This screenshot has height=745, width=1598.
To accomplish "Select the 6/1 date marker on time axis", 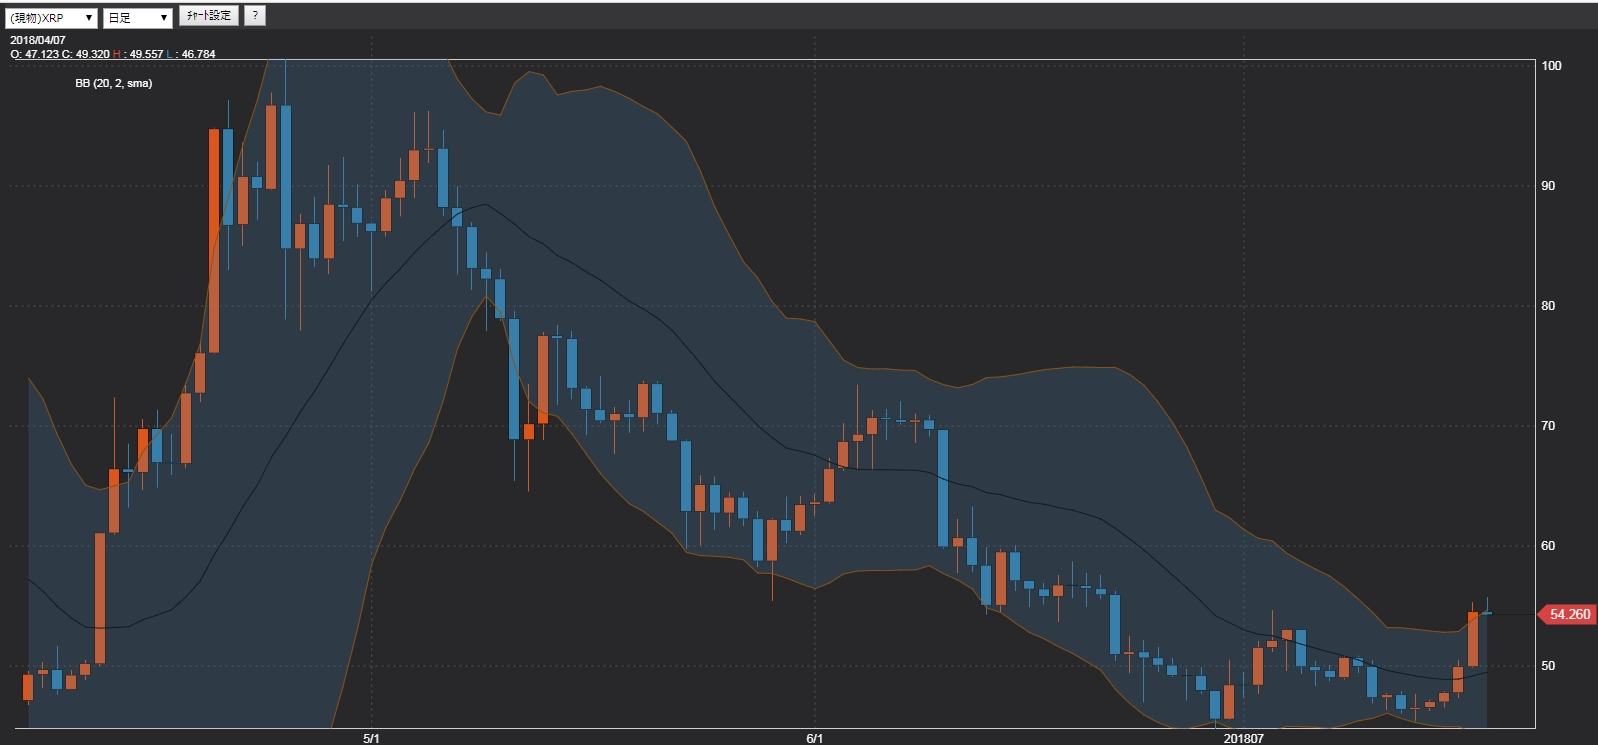I will (815, 739).
